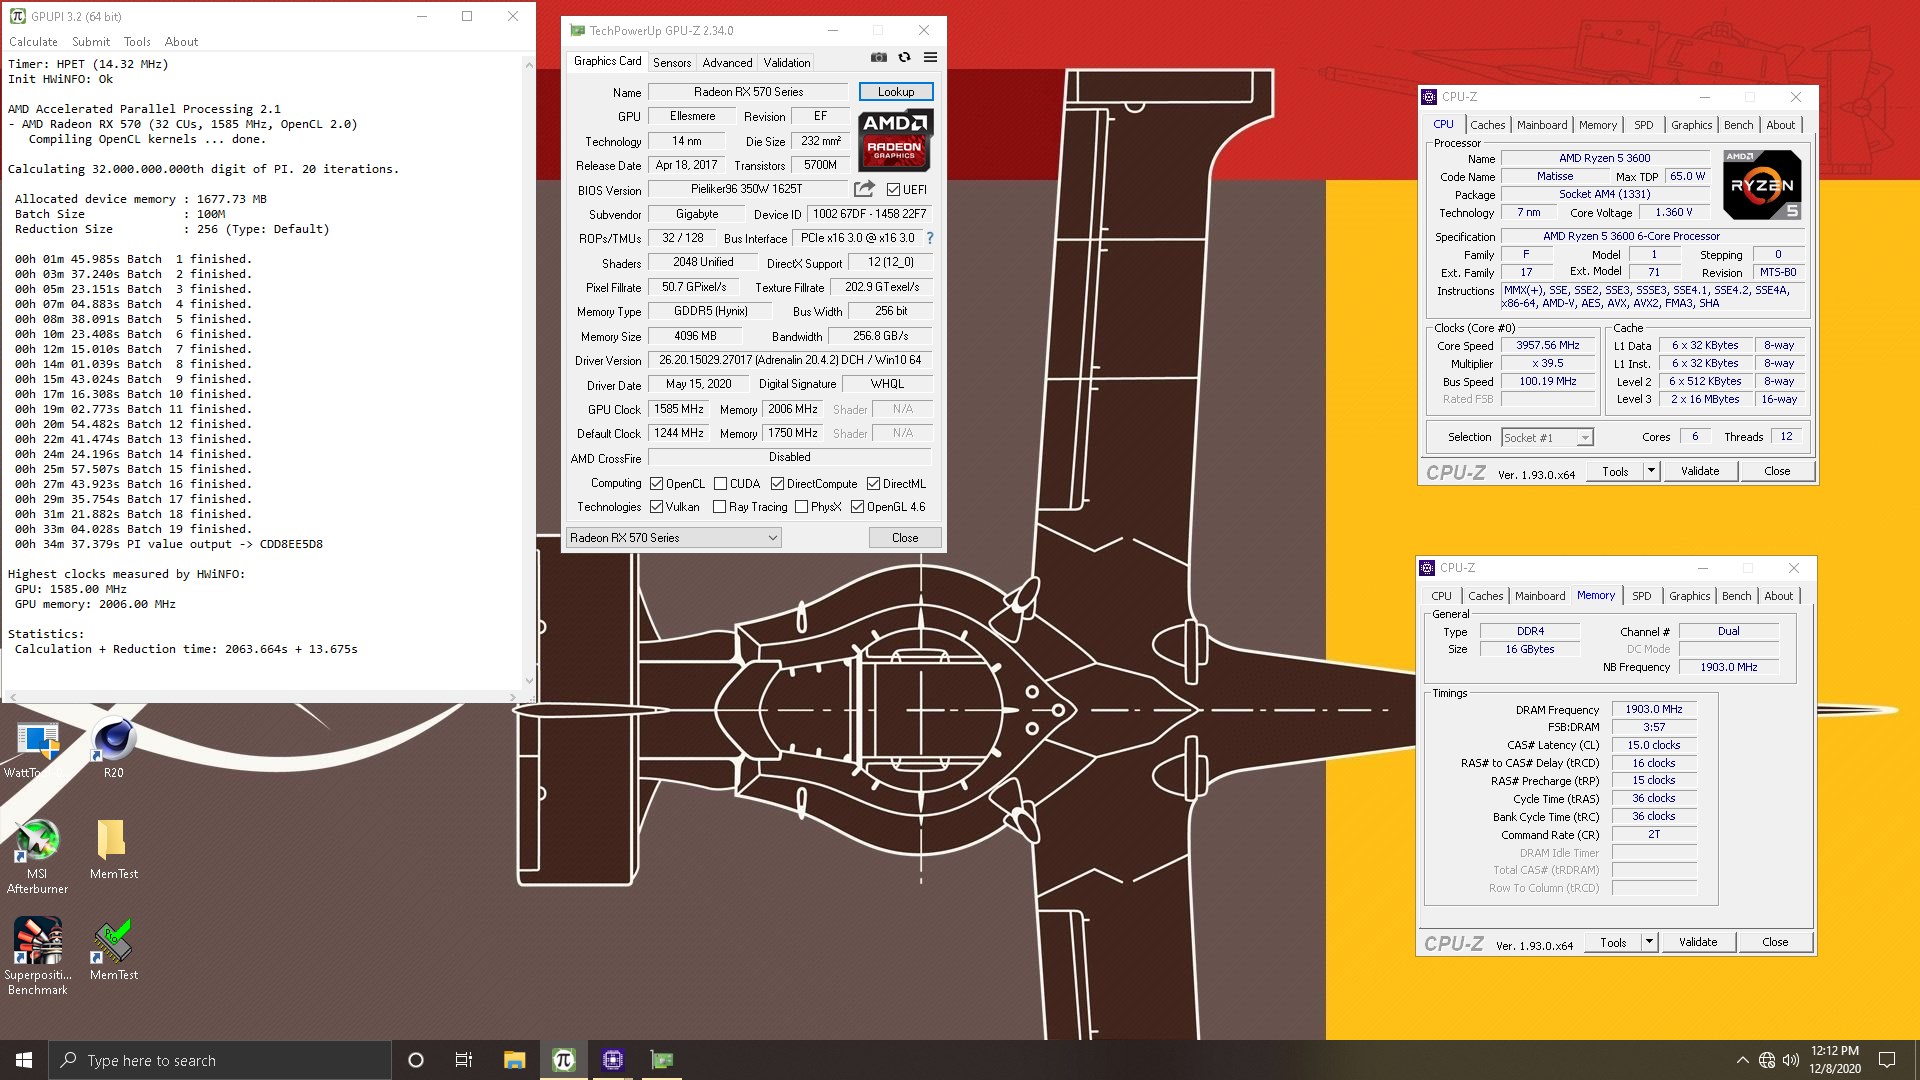Open Superposition Benchmark shortcut

(37, 957)
